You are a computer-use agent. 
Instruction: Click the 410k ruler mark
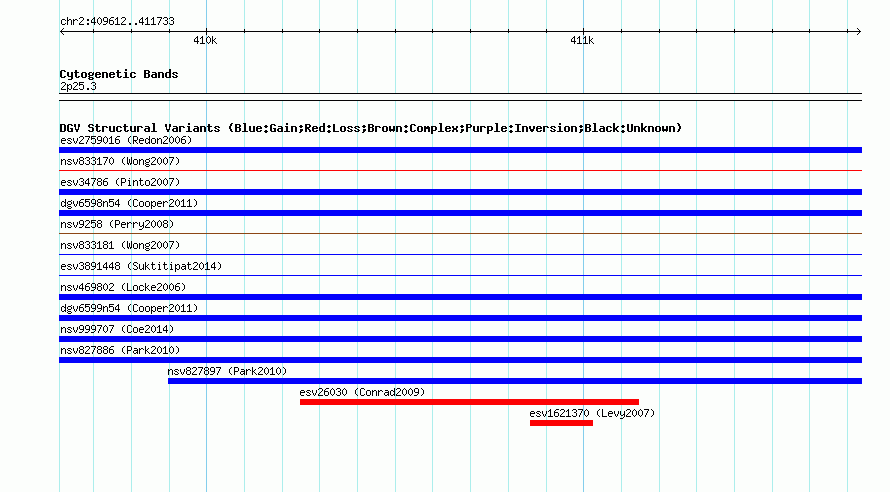(x=205, y=40)
